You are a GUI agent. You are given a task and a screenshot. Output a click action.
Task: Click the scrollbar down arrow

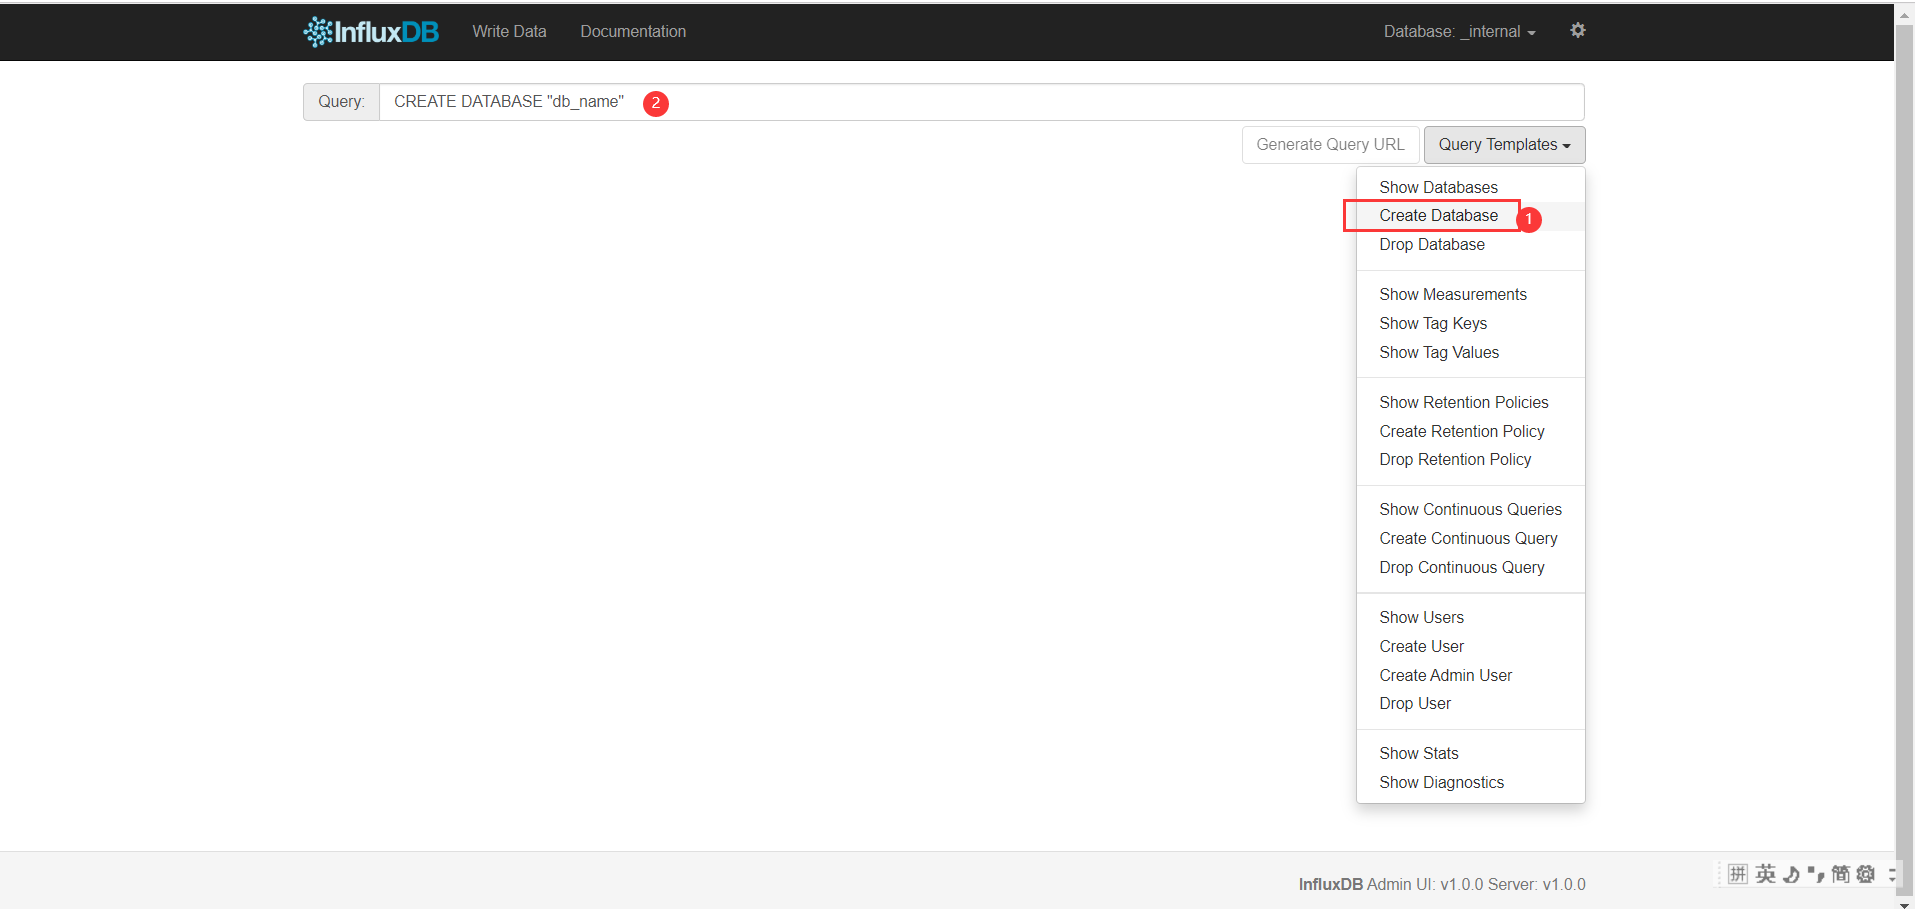tap(1905, 904)
